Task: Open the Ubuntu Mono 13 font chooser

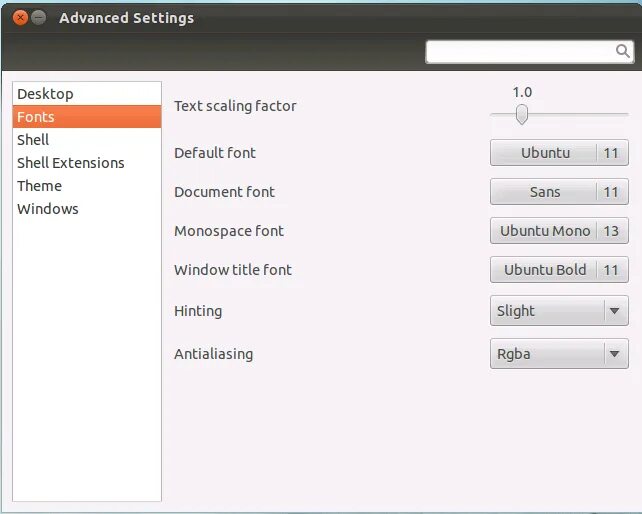Action: click(559, 231)
